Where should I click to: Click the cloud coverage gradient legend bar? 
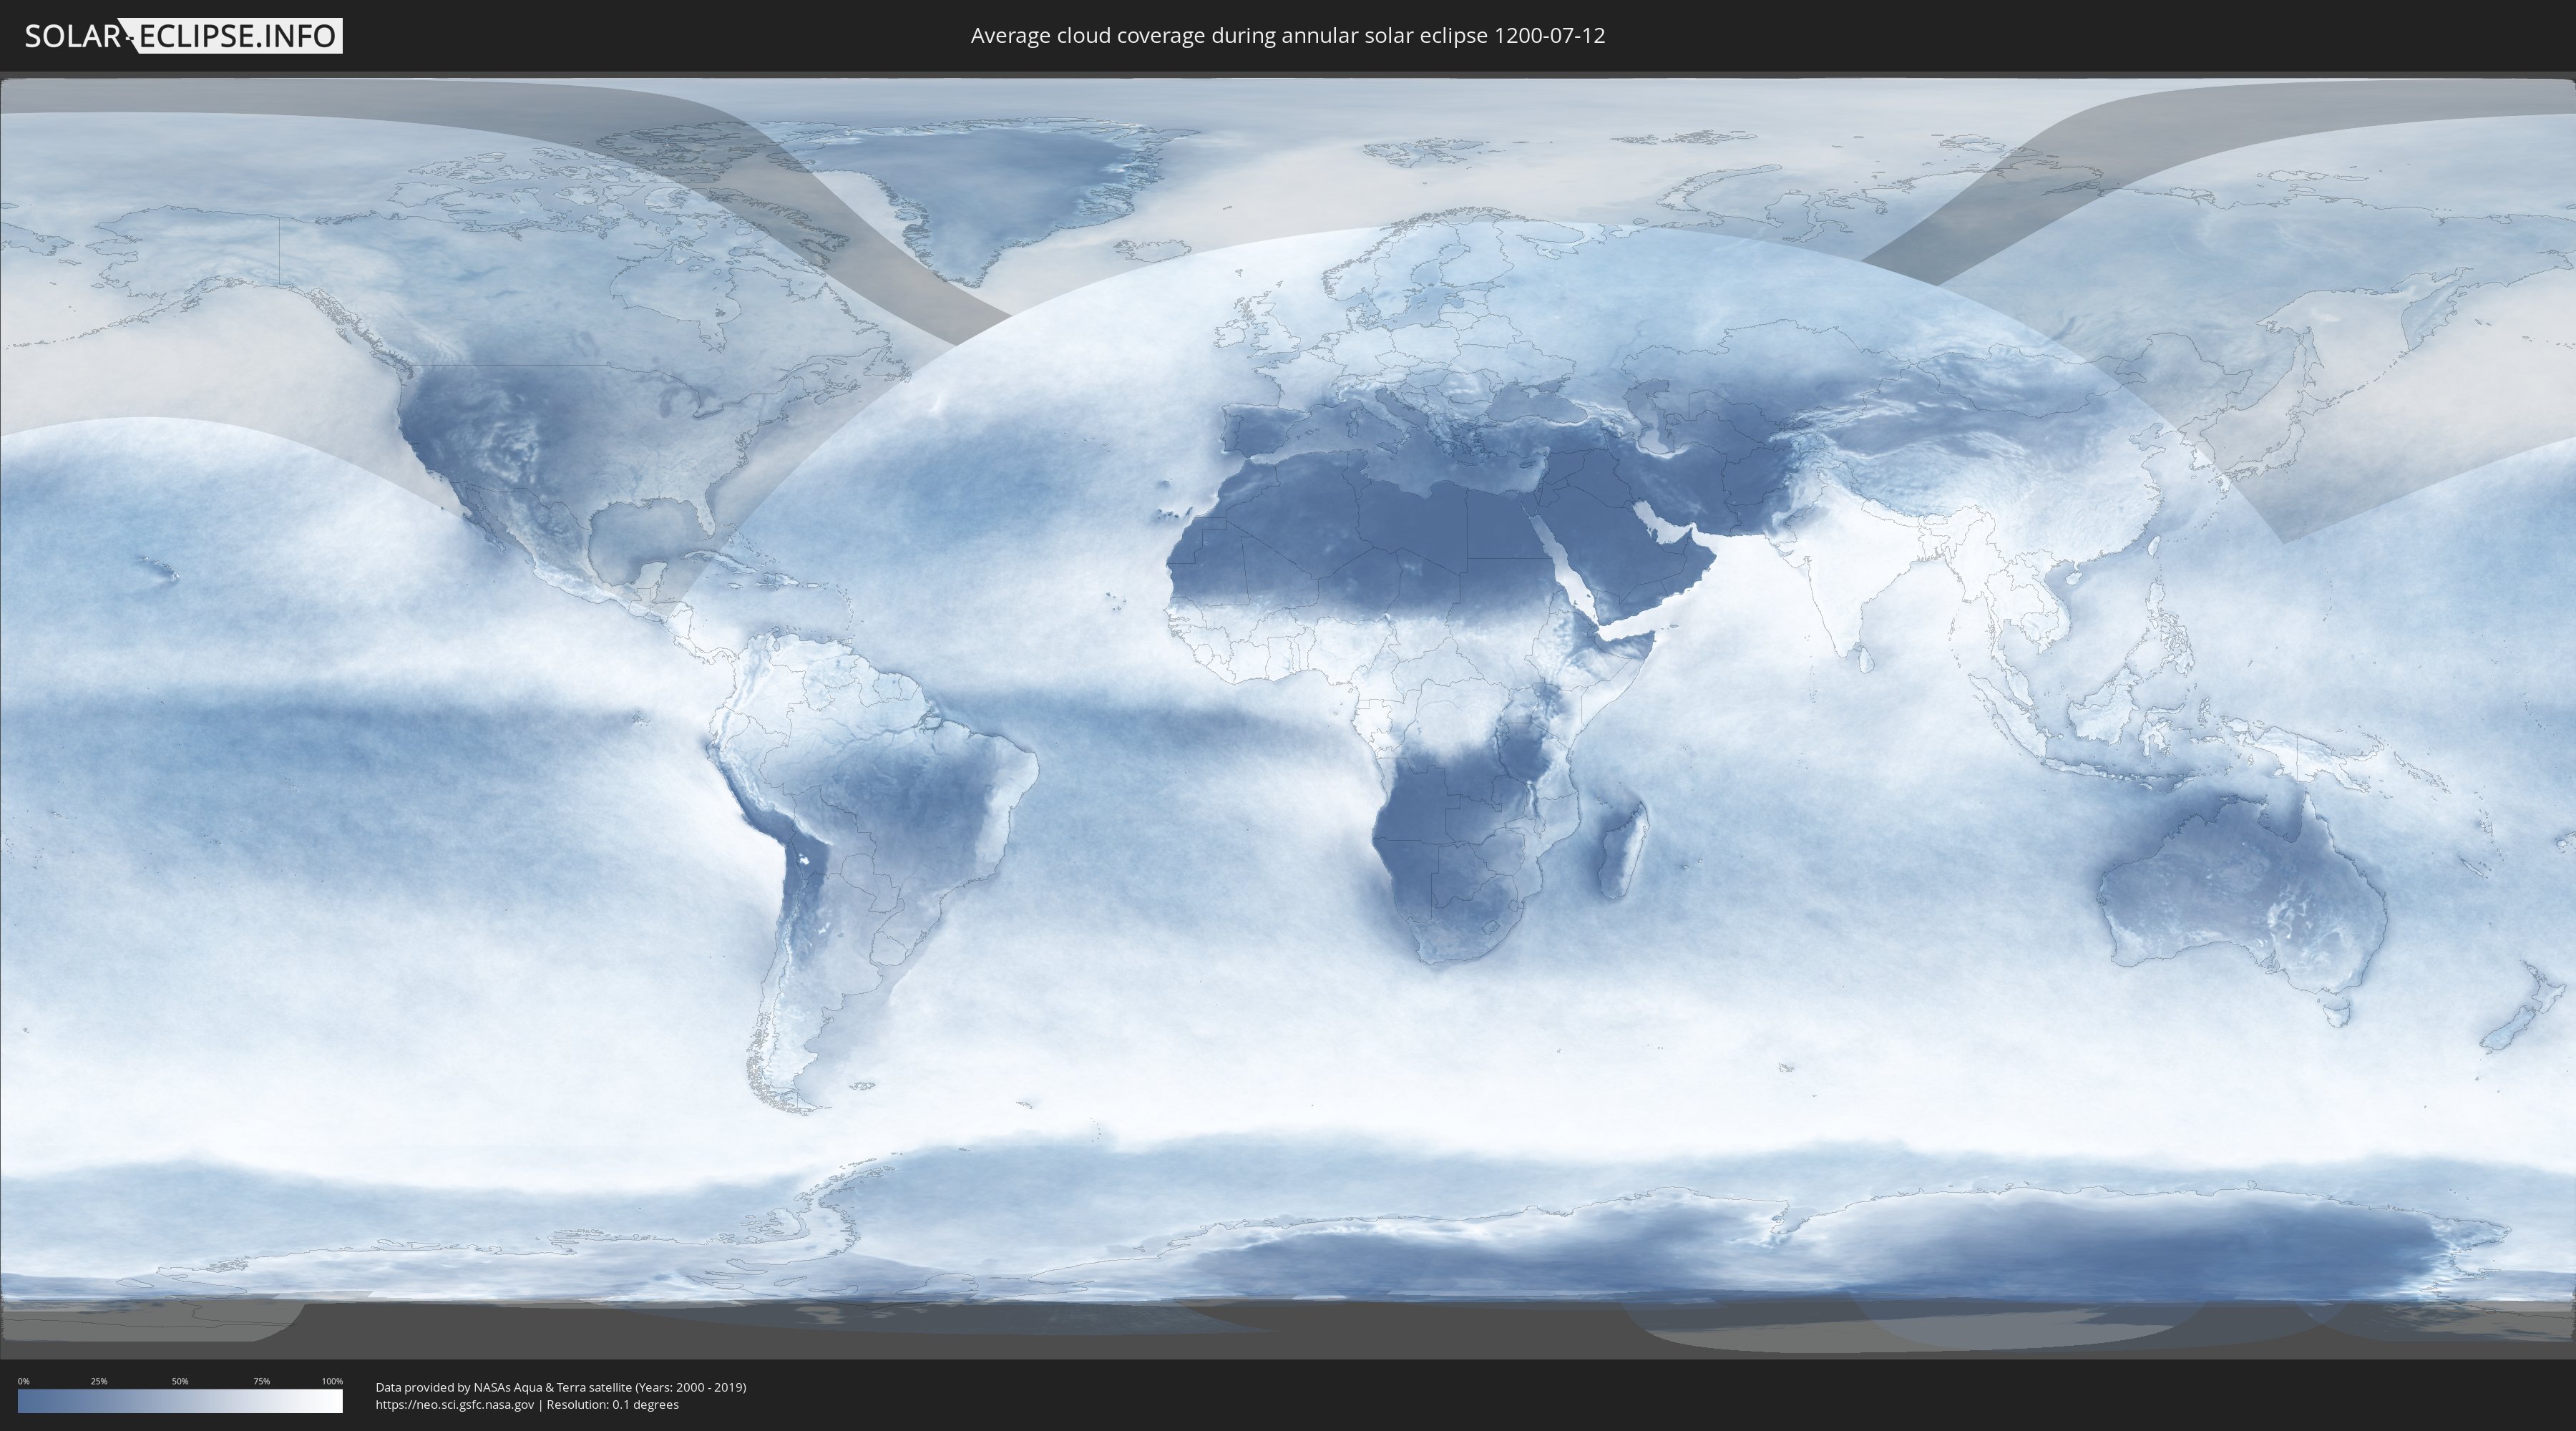180,1401
